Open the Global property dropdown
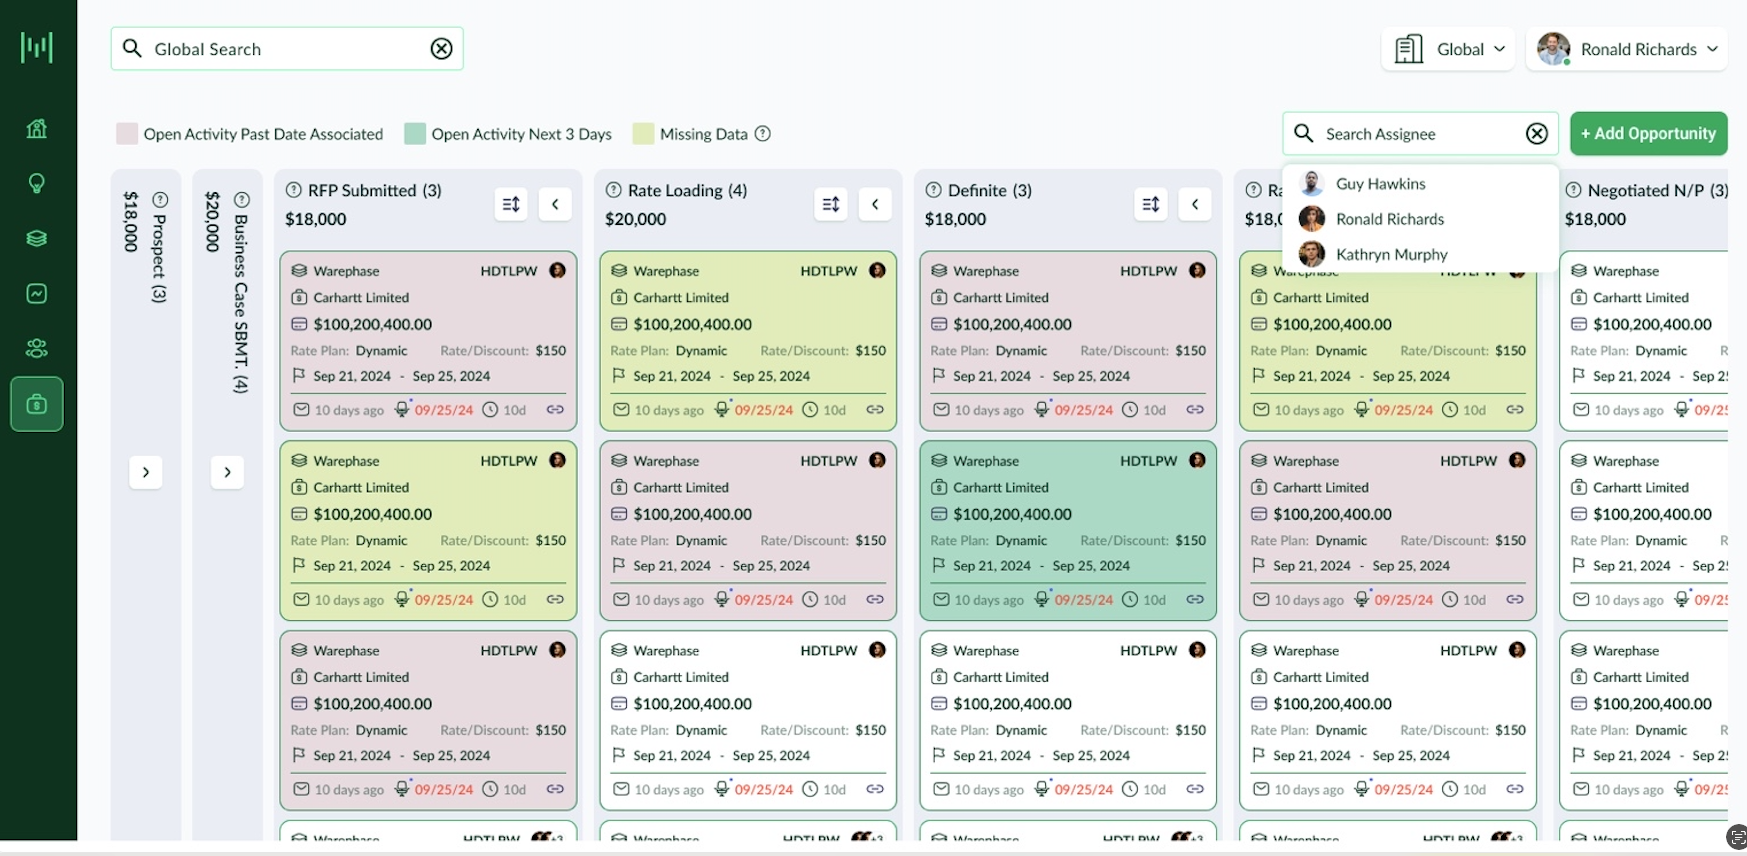The height and width of the screenshot is (856, 1747). (1449, 49)
